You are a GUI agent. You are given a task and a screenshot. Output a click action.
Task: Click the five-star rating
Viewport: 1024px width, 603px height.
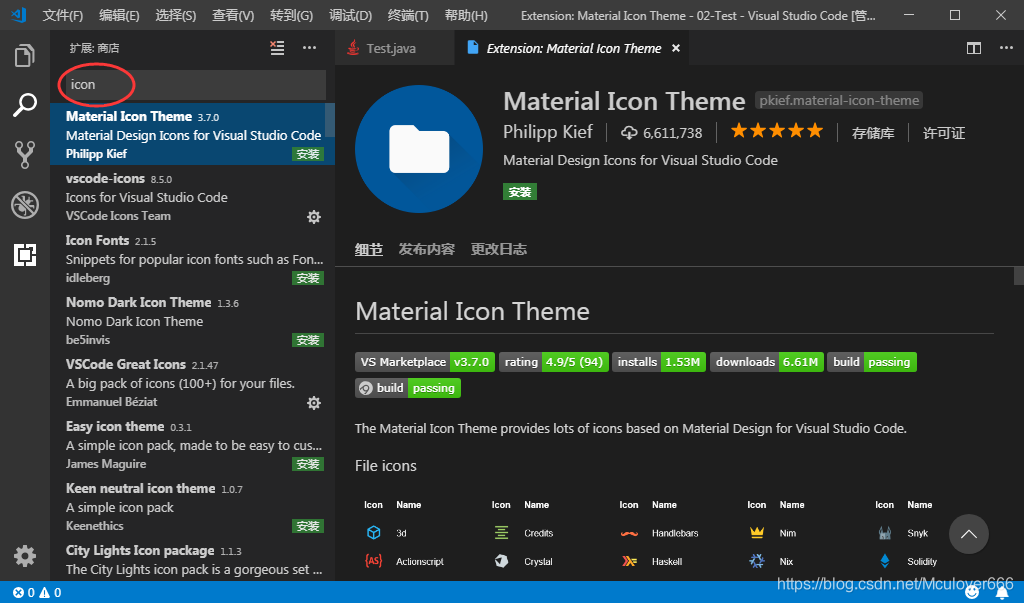(776, 131)
